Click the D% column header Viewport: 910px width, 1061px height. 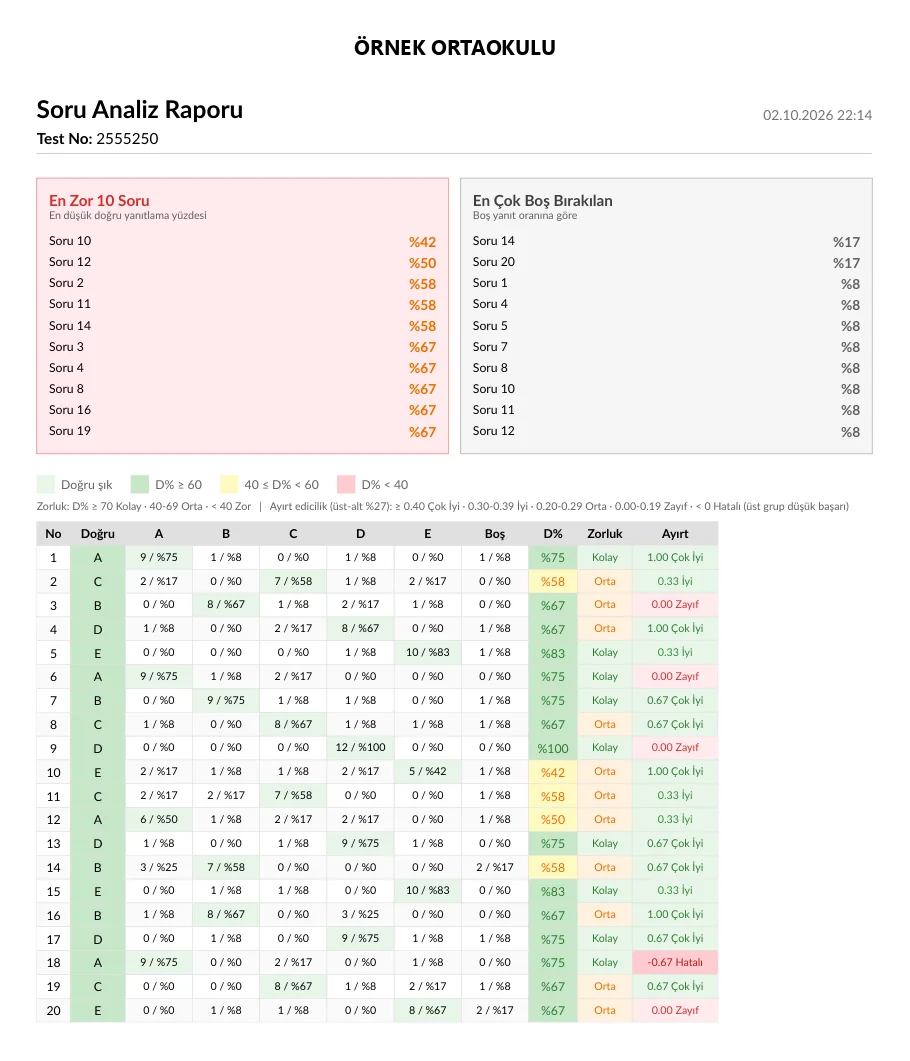click(552, 534)
